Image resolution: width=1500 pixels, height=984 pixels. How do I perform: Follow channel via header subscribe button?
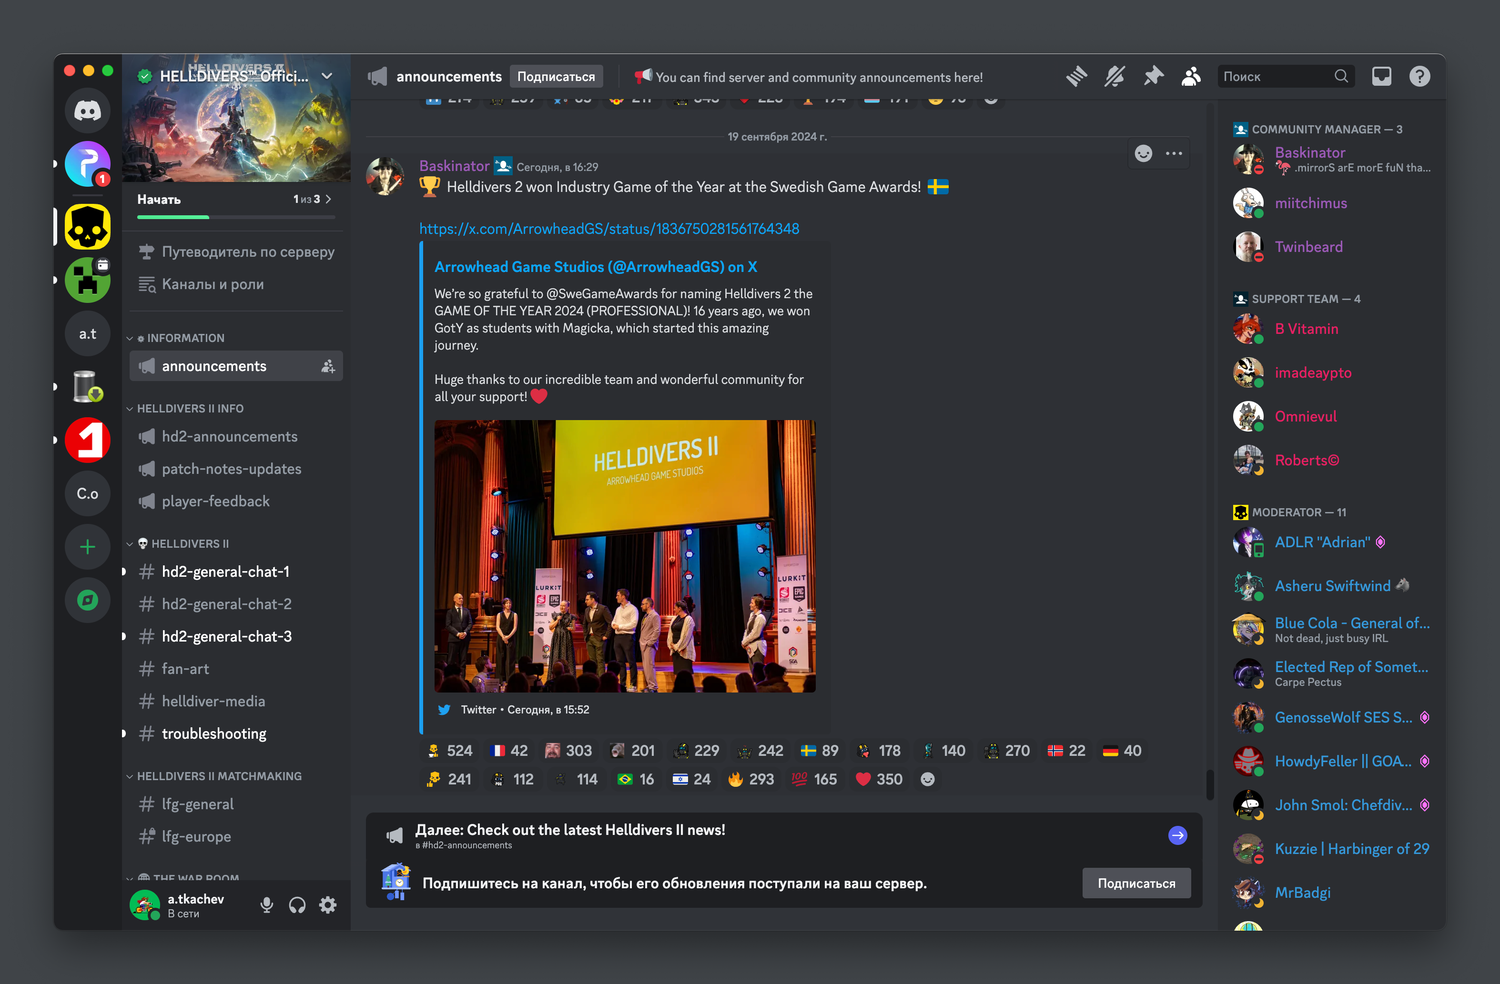[x=556, y=77]
